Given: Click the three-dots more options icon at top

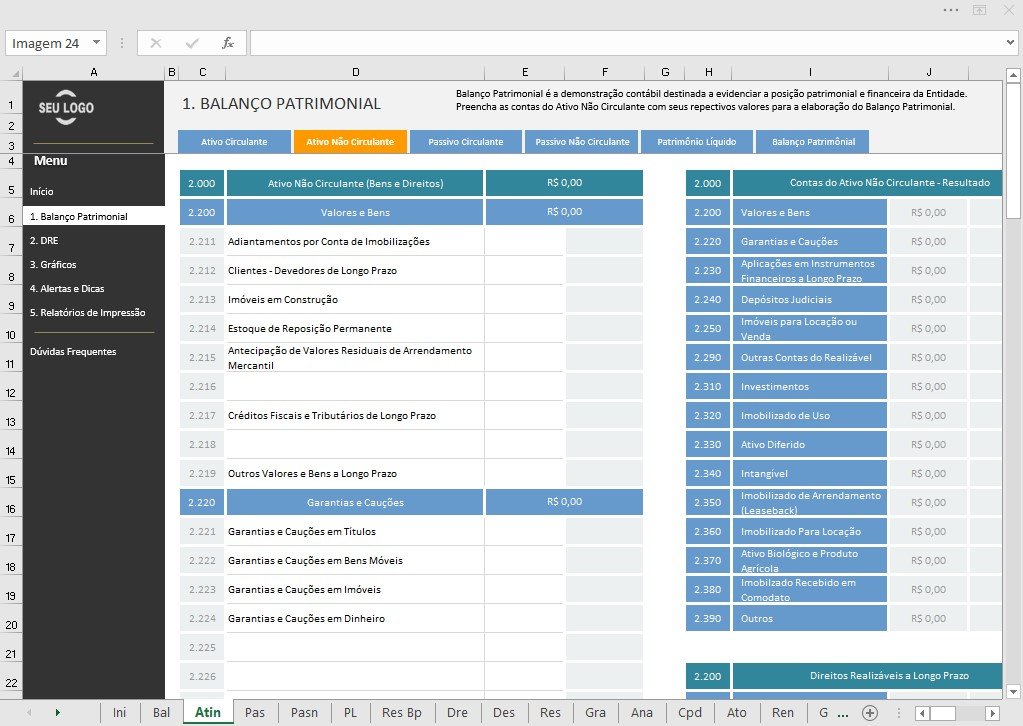Looking at the screenshot, I should point(951,10).
